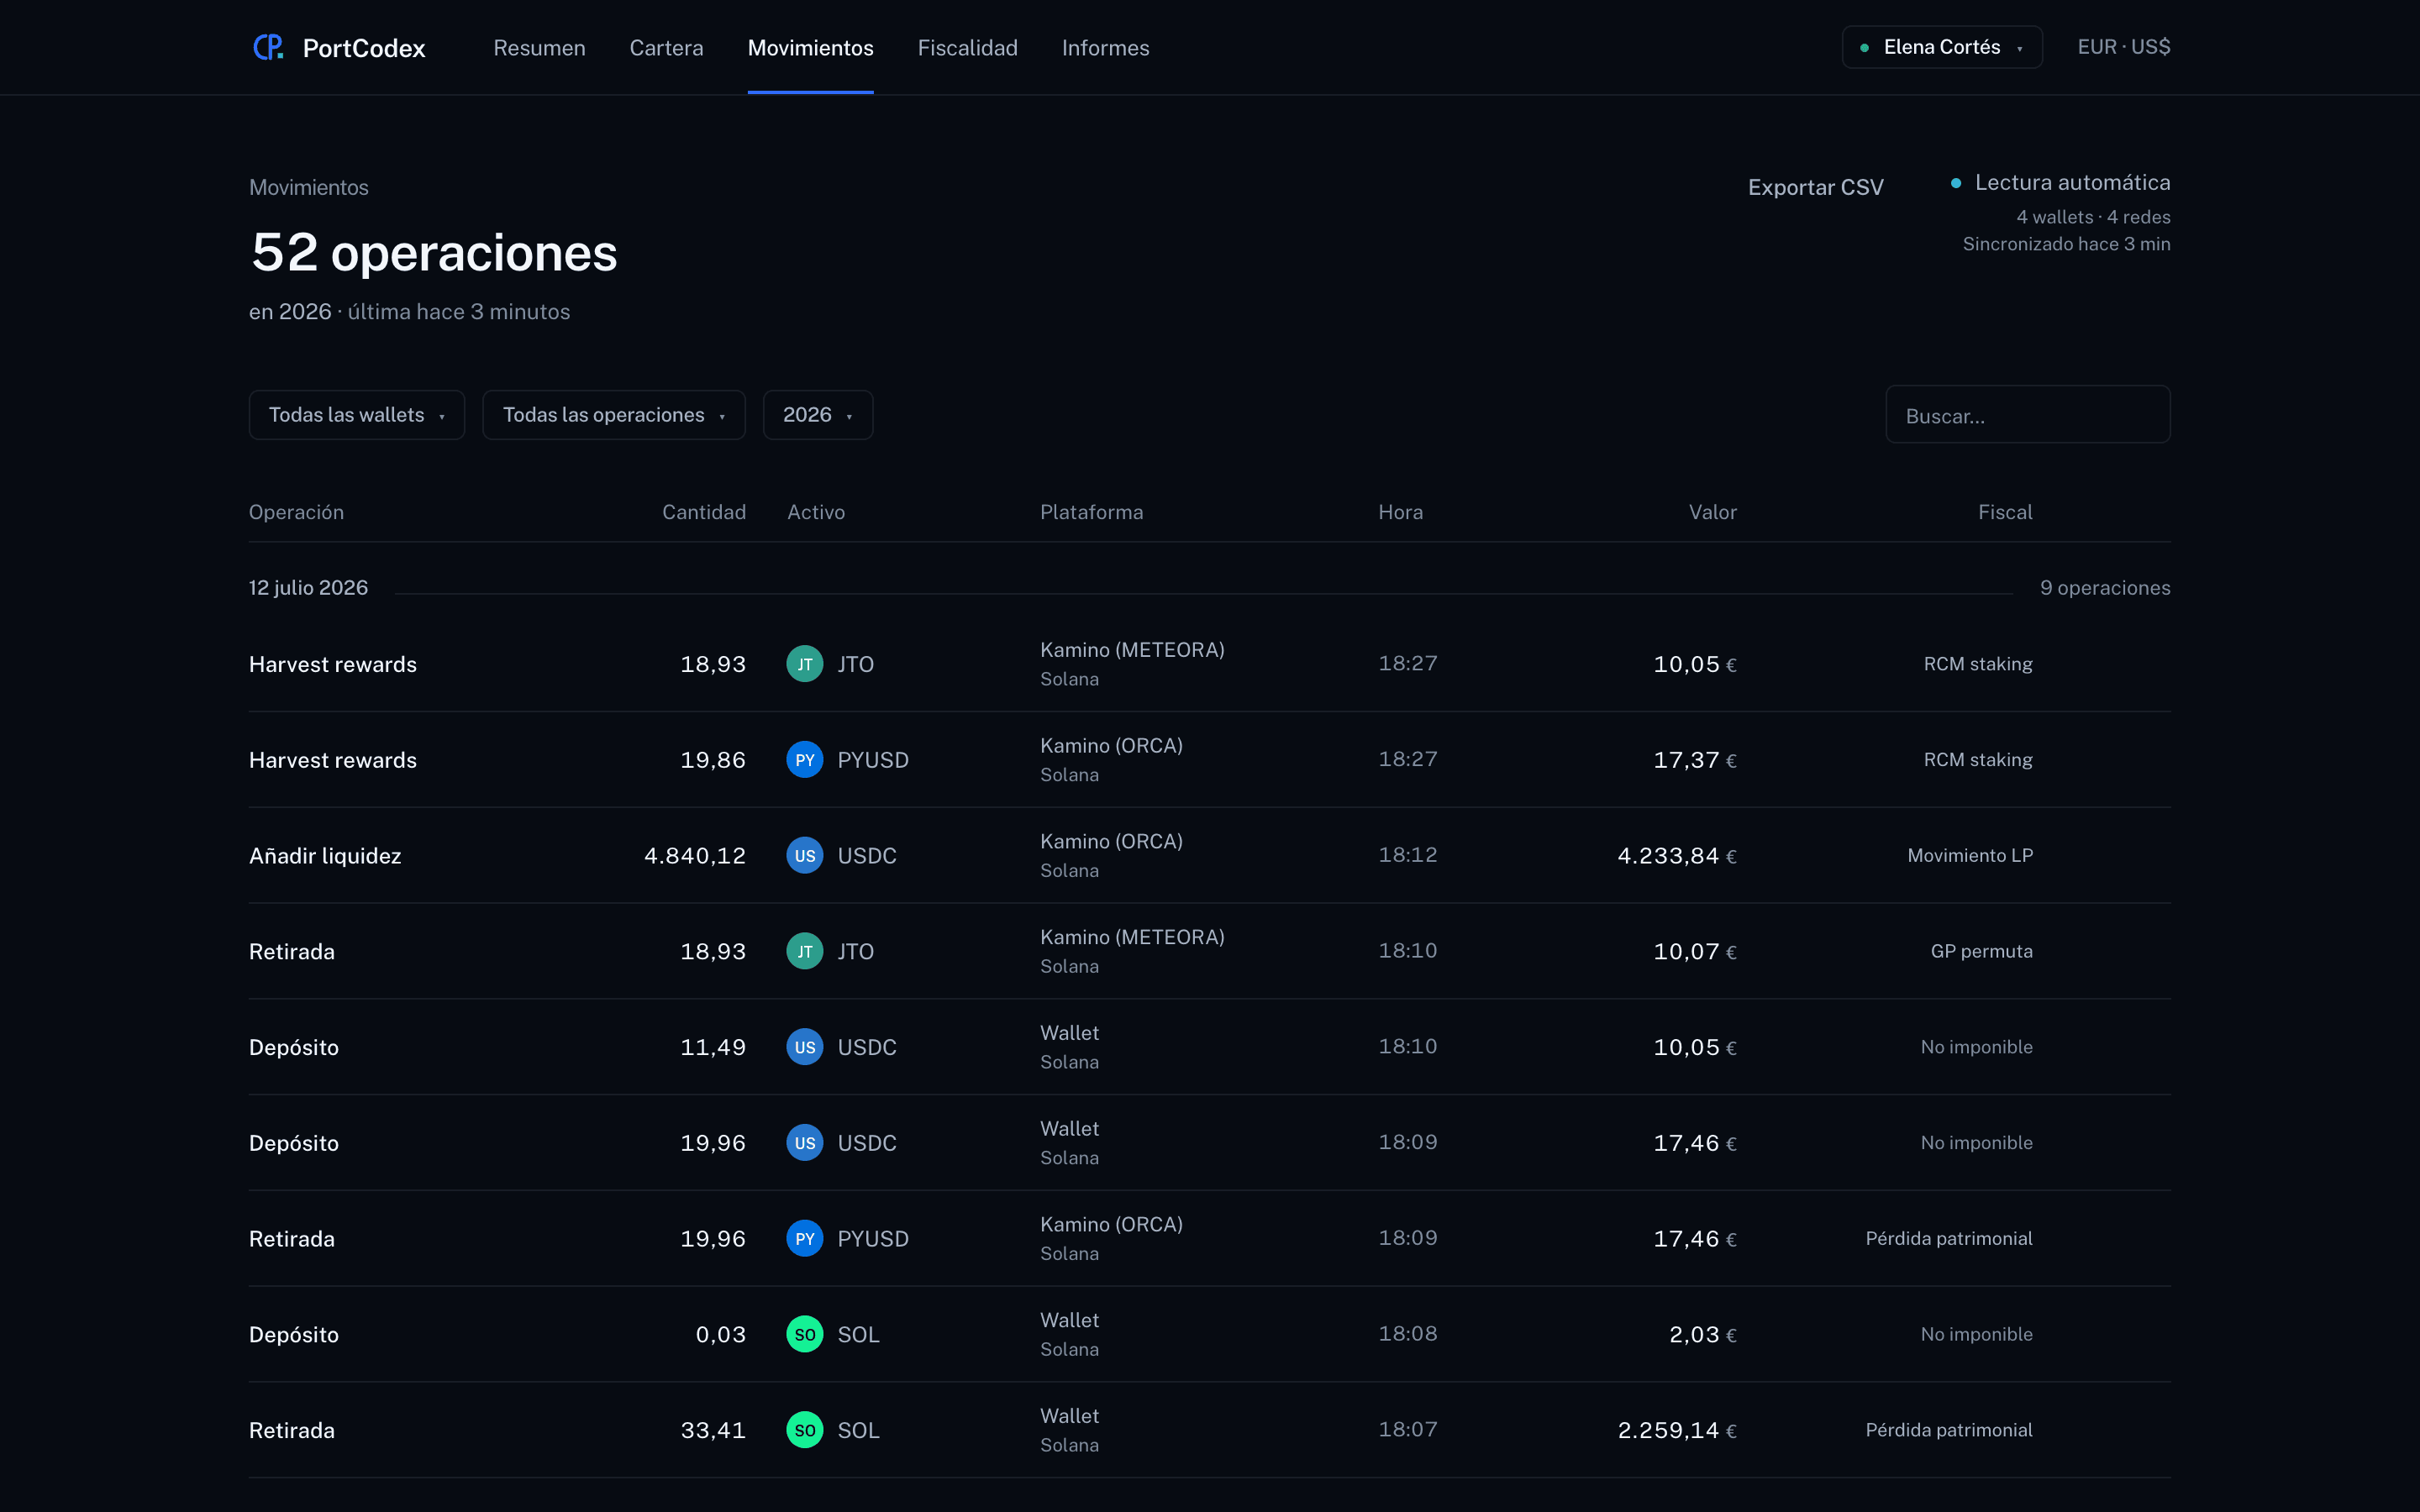Toggle the EUR · US$ currency switch
The image size is (2420, 1512).
click(2124, 47)
